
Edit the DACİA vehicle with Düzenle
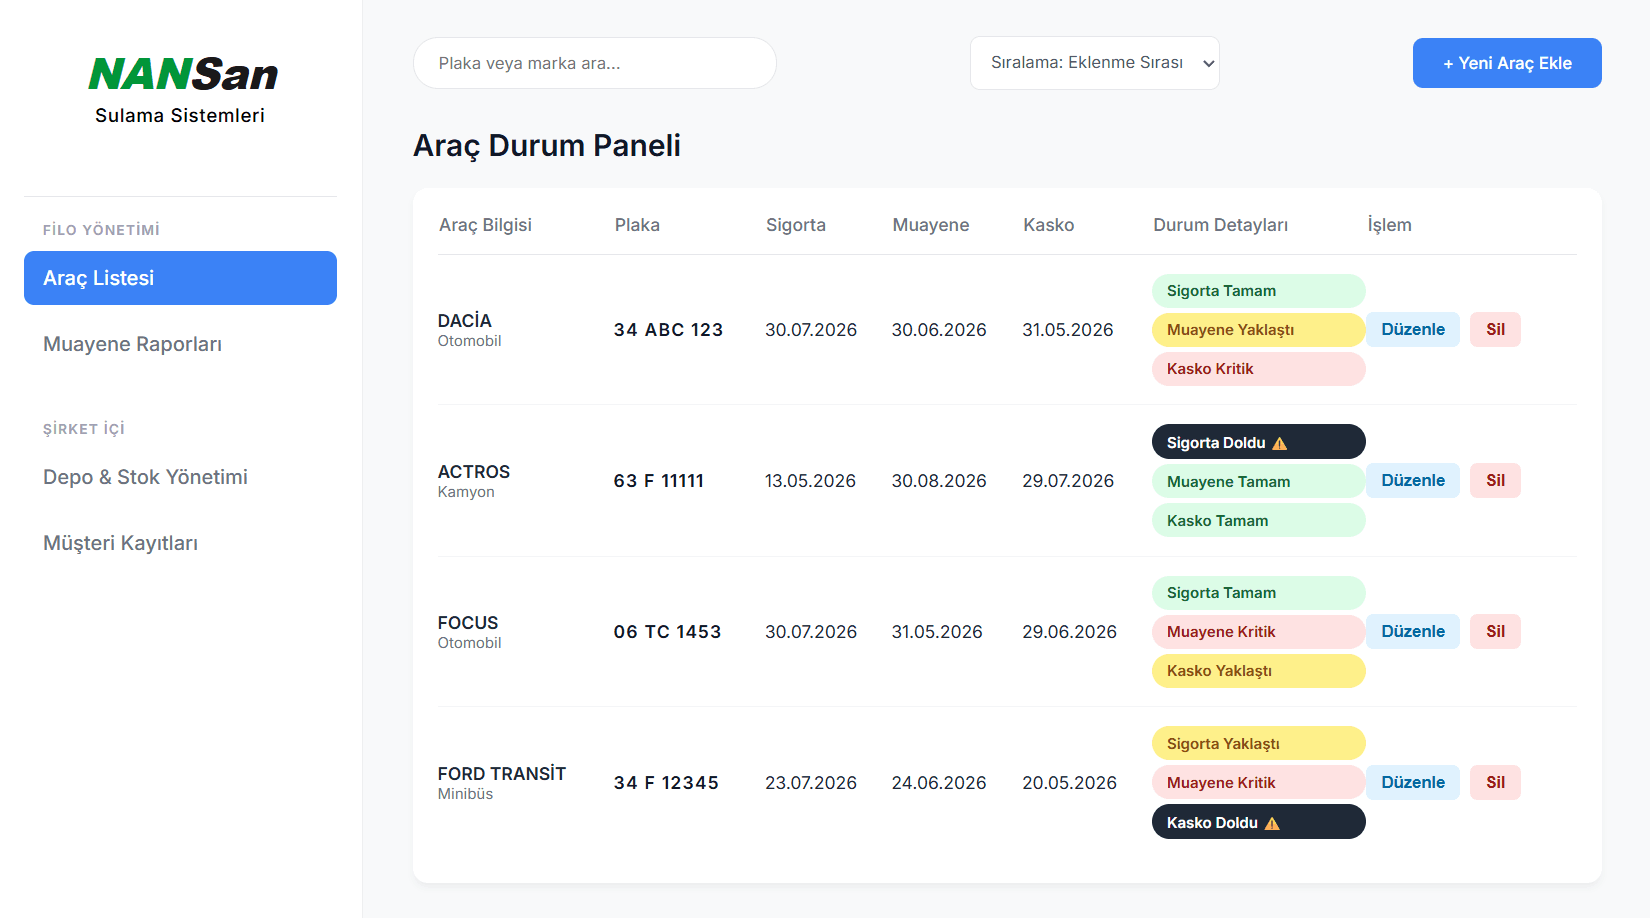click(x=1413, y=329)
